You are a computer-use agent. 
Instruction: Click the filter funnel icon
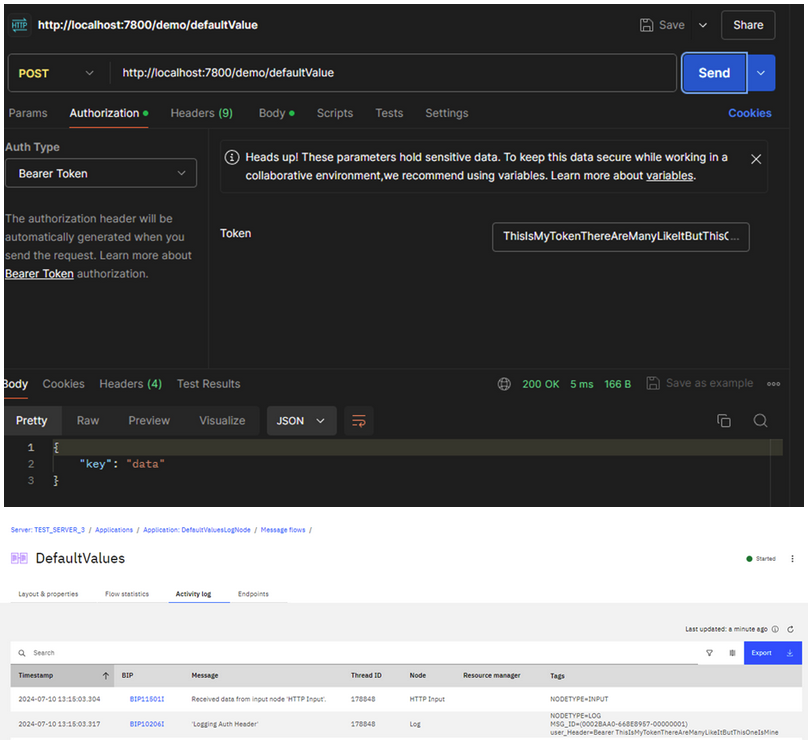pos(709,653)
